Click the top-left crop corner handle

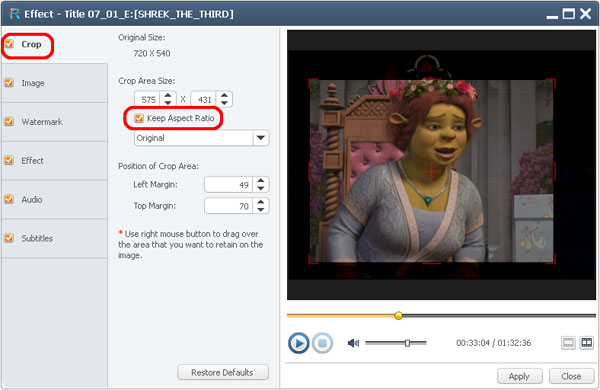coord(312,82)
